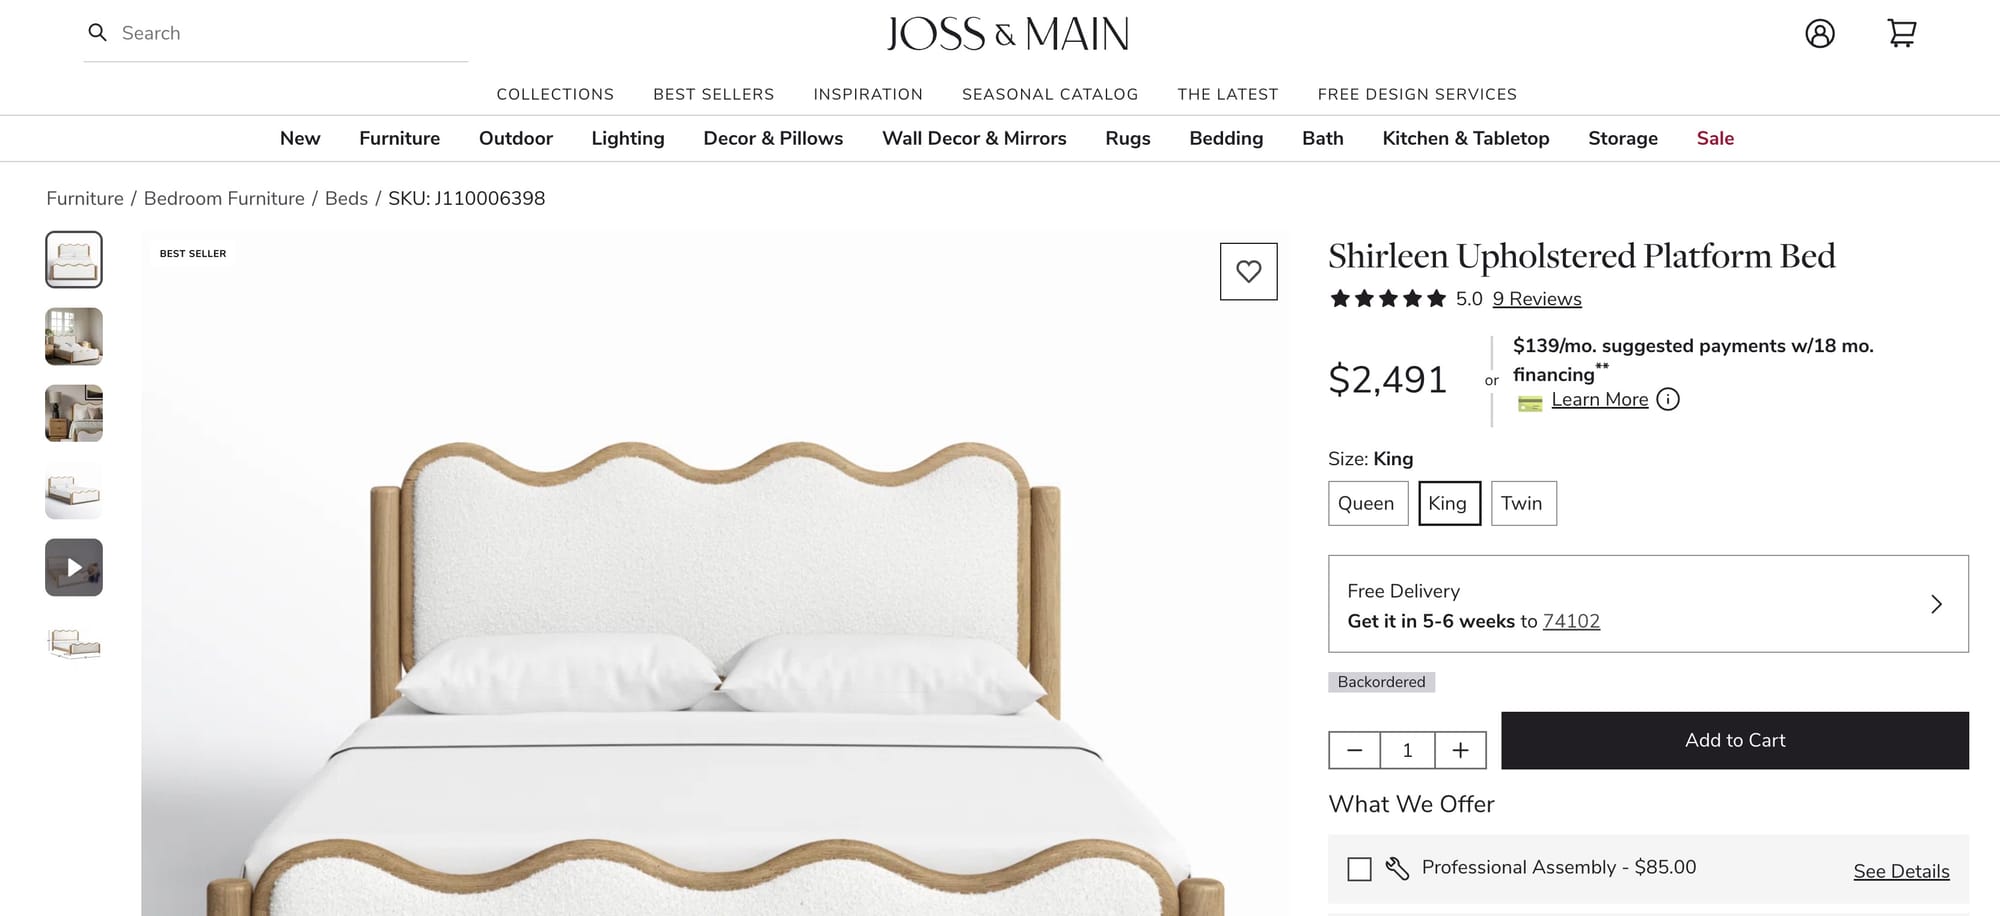2000x916 pixels.
Task: Select the bedroom scene second thumbnail
Action: pos(74,336)
